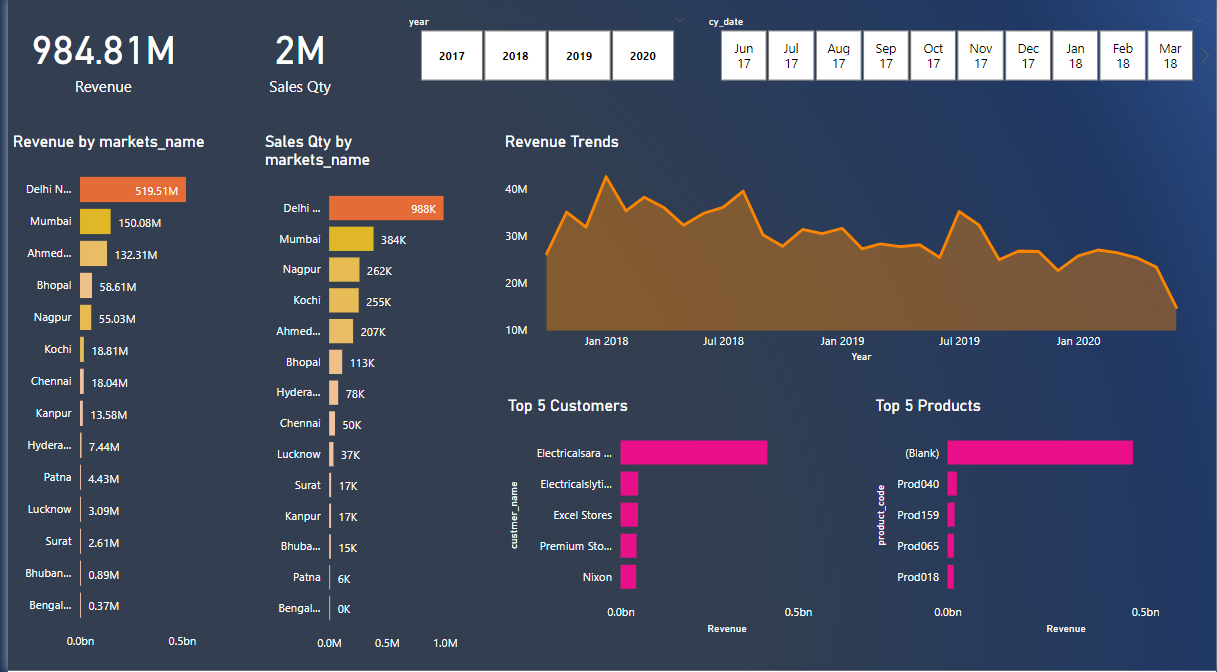Image resolution: width=1217 pixels, height=672 pixels.
Task: Filter by year 2017
Action: coord(451,56)
